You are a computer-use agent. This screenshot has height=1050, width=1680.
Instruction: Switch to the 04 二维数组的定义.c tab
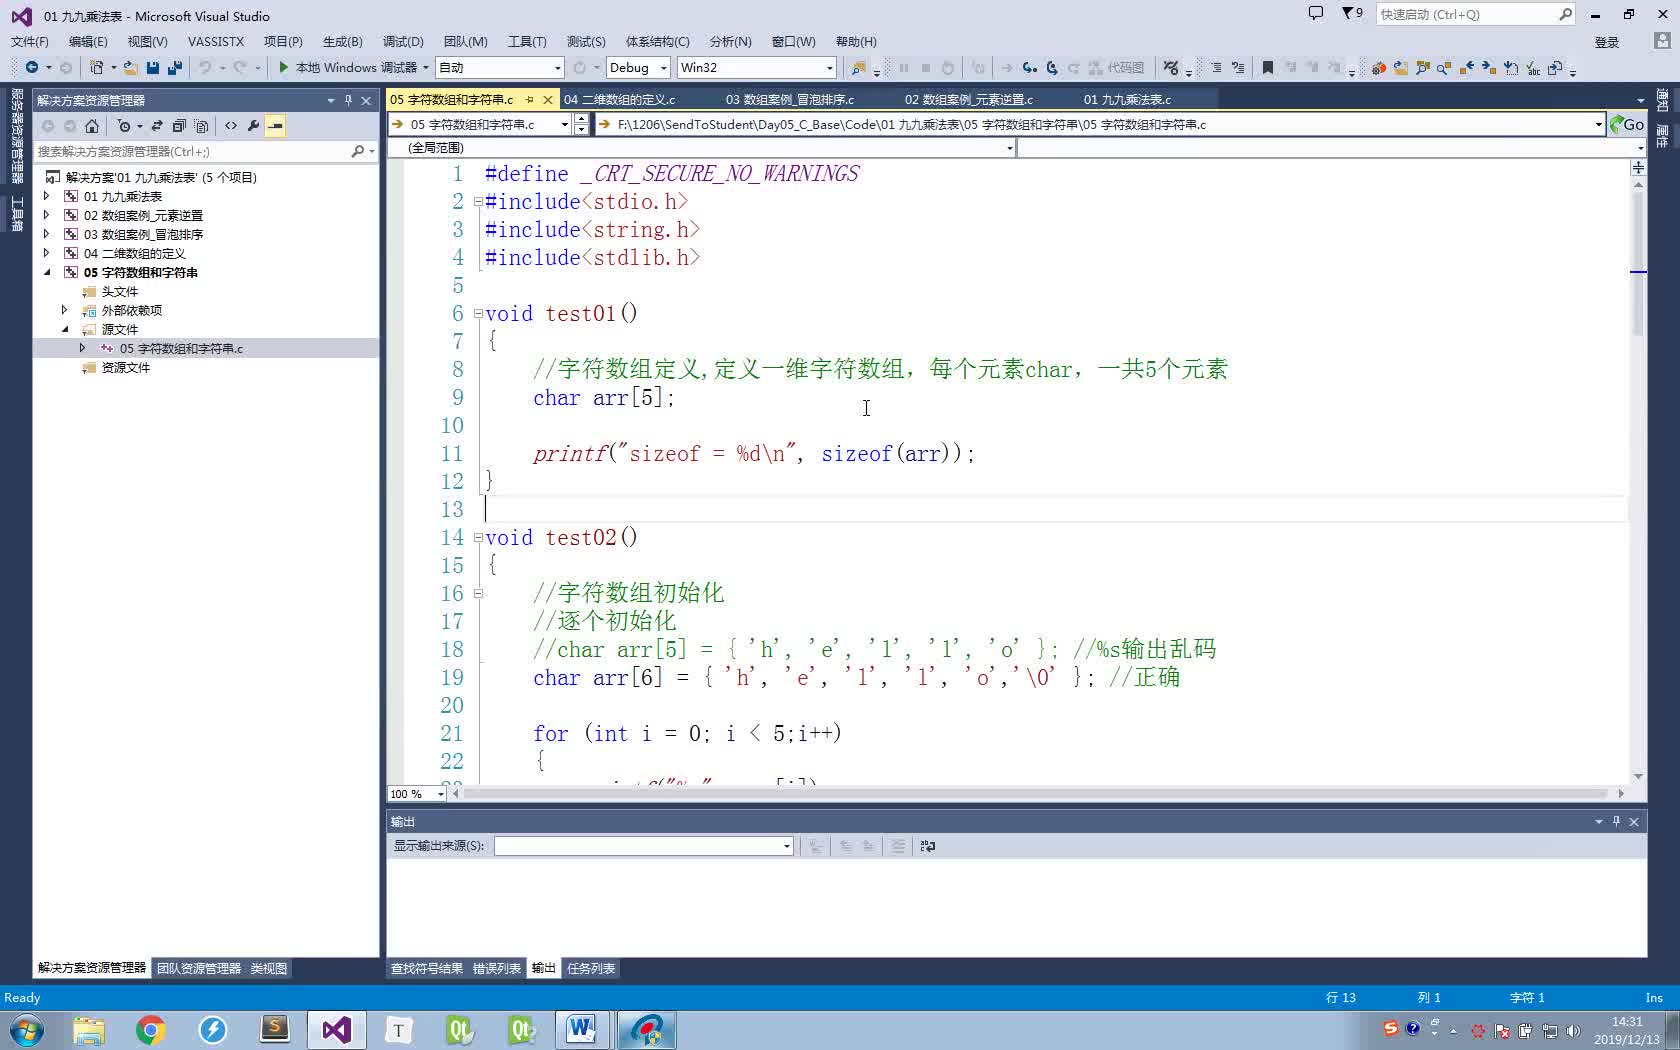tap(619, 100)
